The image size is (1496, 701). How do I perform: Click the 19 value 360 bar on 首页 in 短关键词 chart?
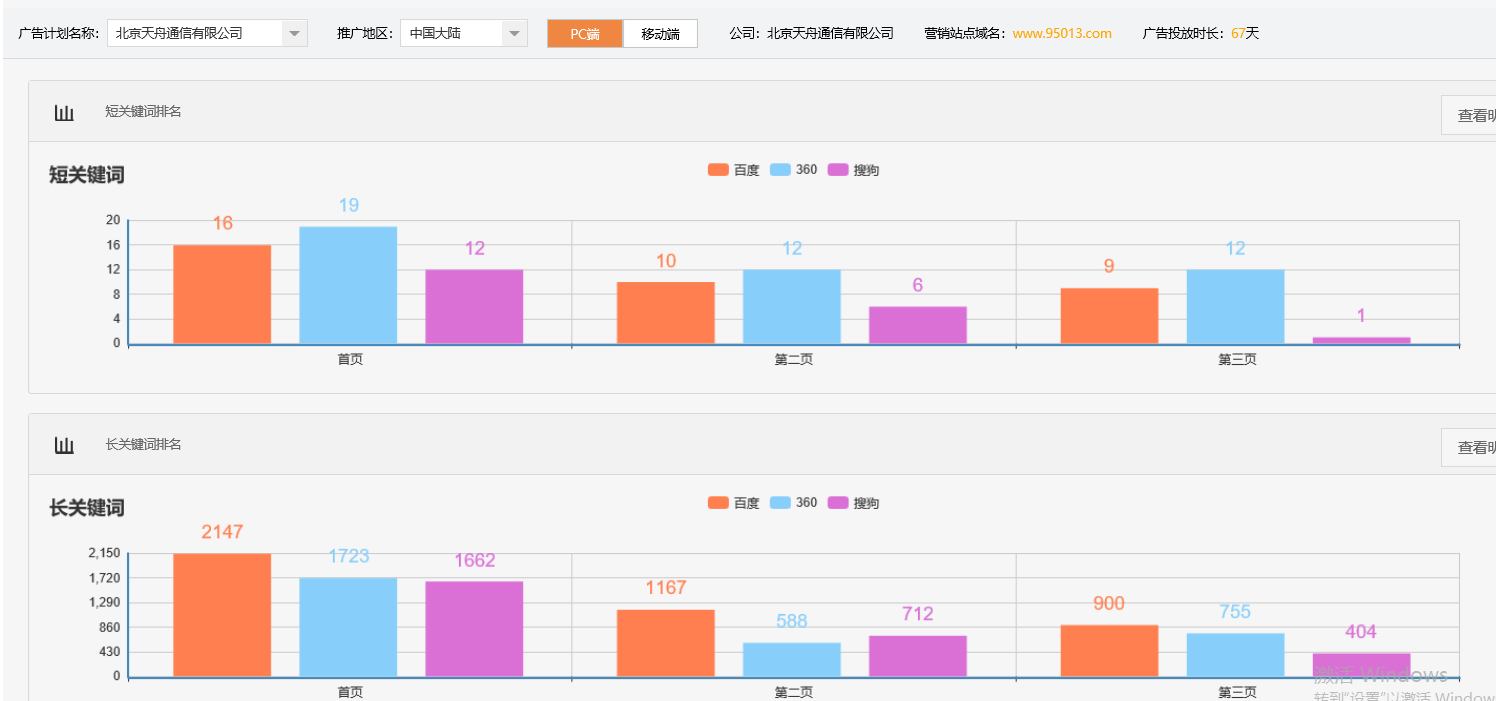(x=348, y=285)
